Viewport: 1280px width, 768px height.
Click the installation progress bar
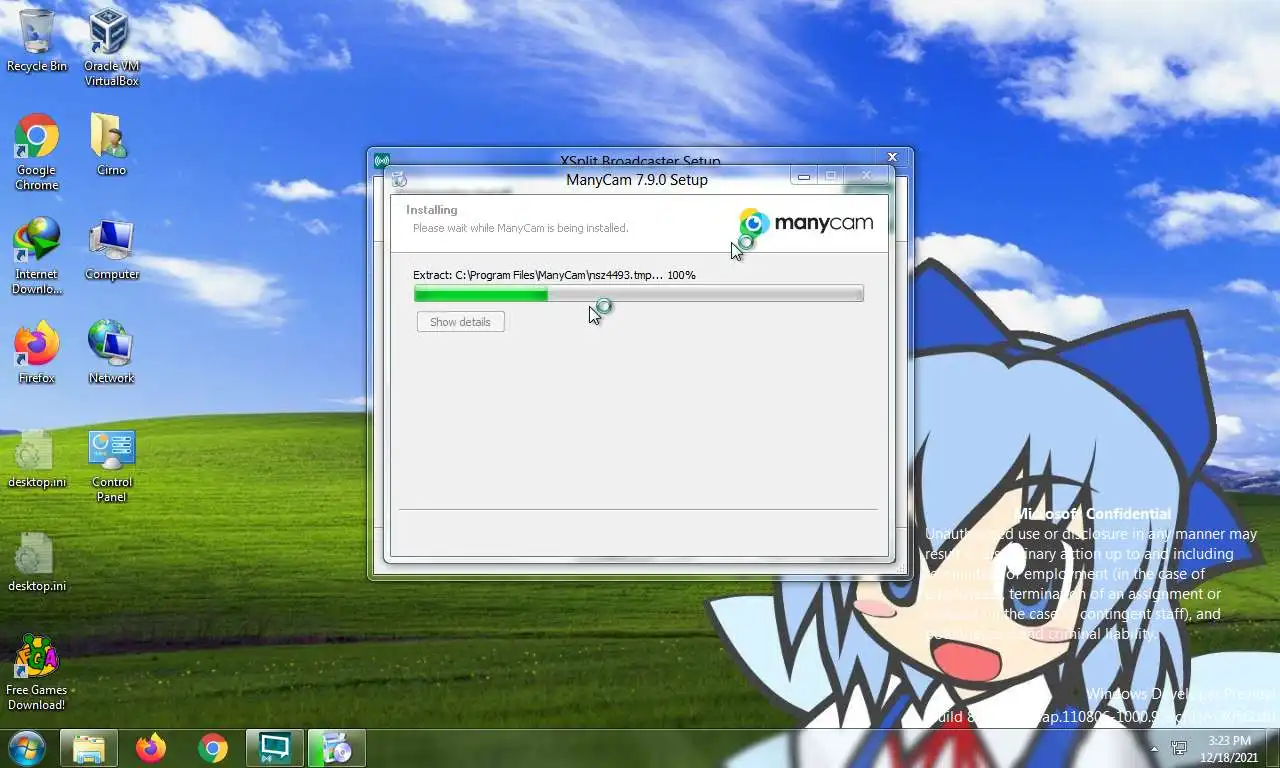click(638, 294)
